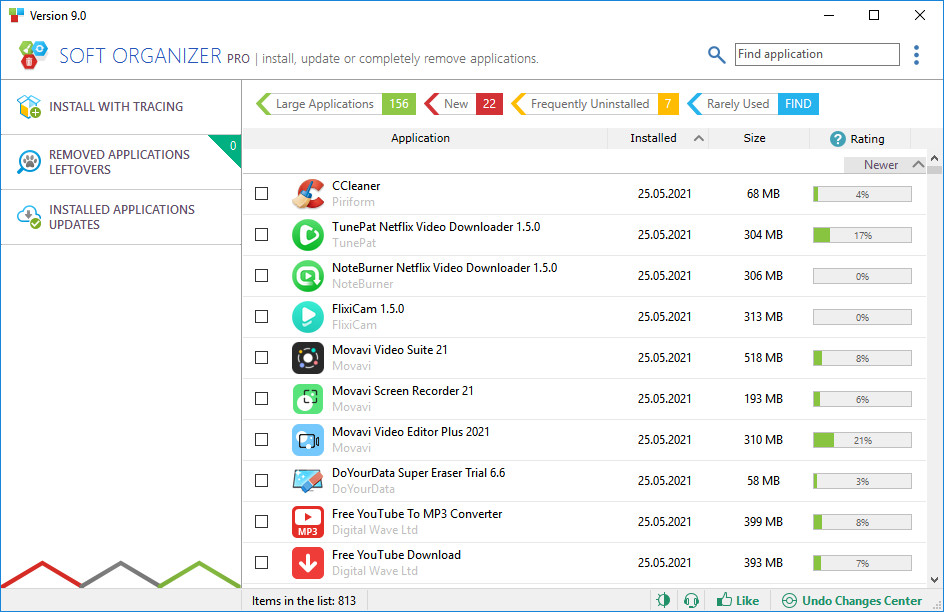Click the CCleaner application icon
The height and width of the screenshot is (612, 944).
308,194
